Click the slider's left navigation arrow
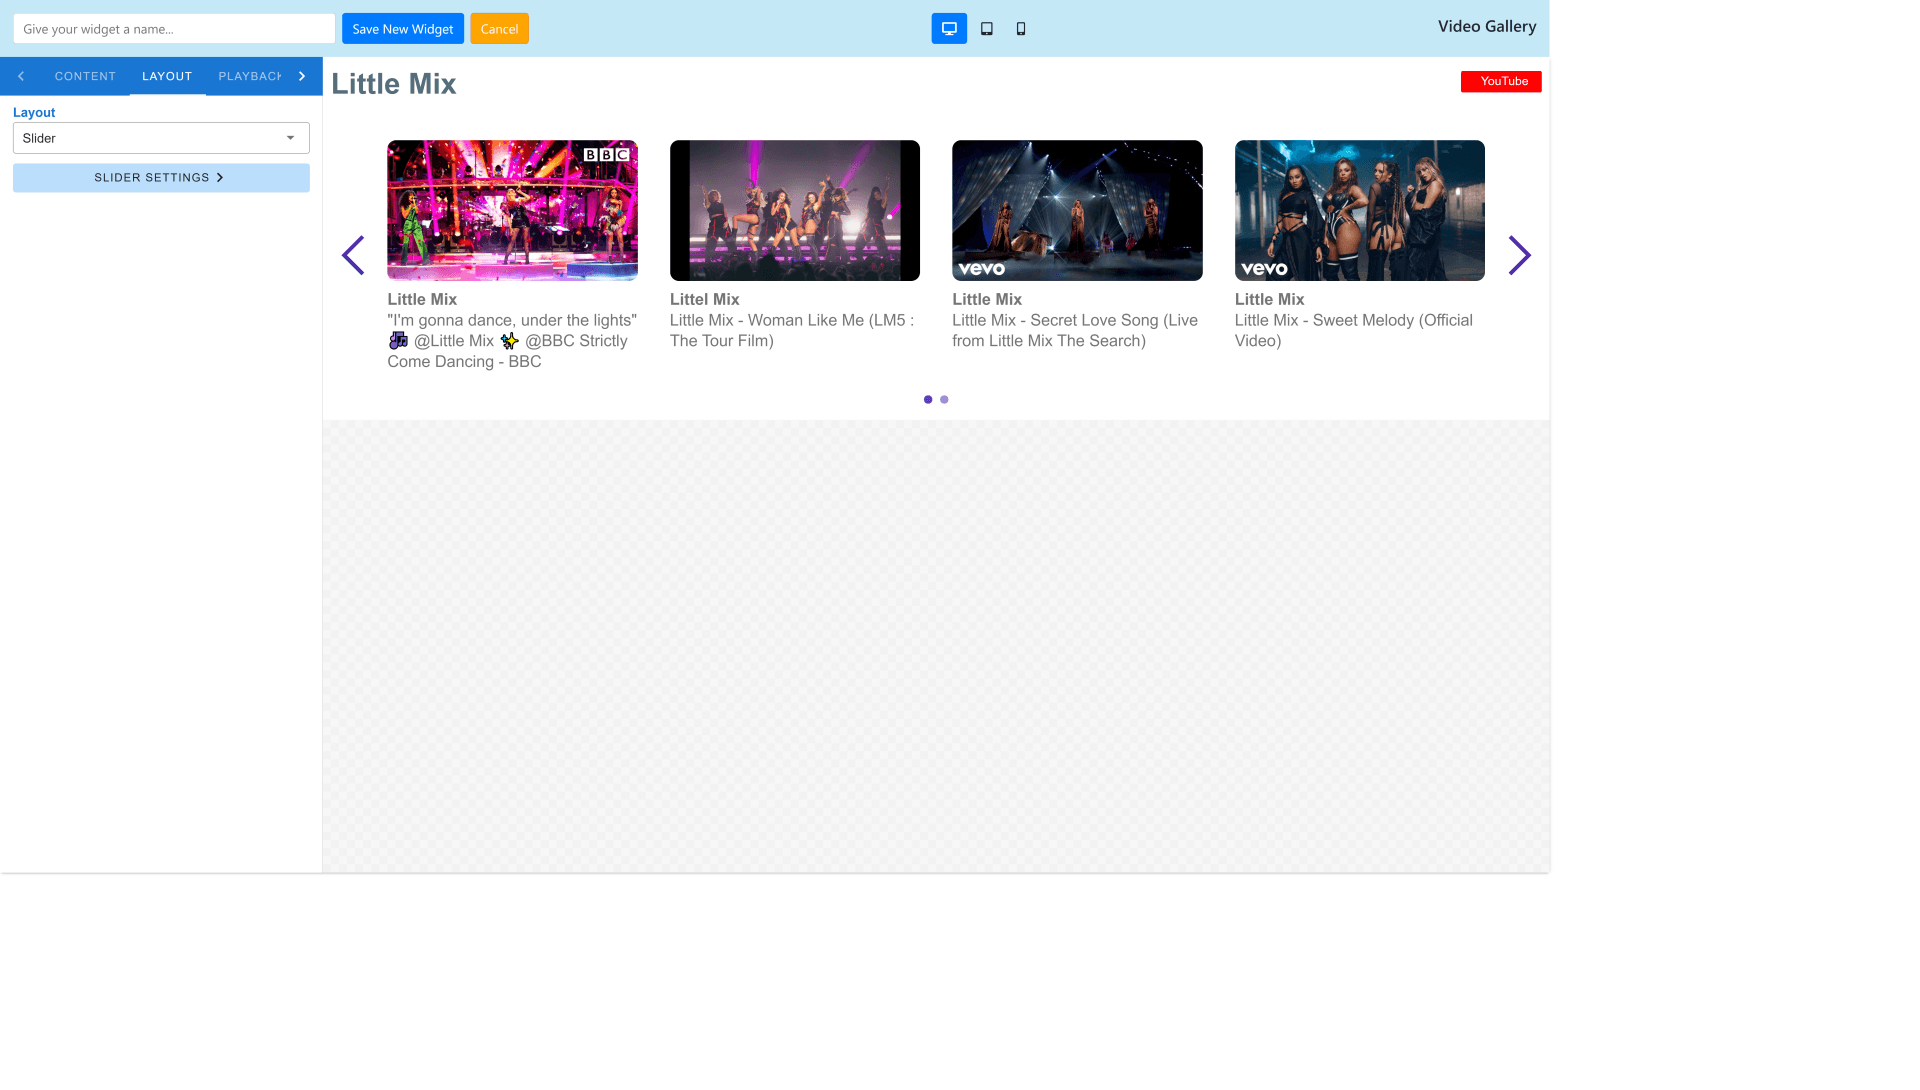 pos(353,255)
